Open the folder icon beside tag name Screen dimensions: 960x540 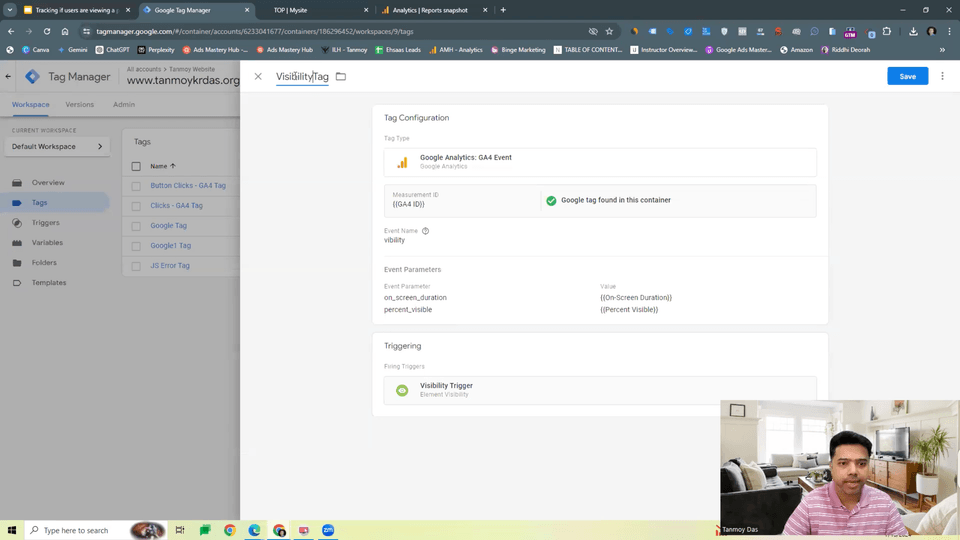tap(341, 77)
